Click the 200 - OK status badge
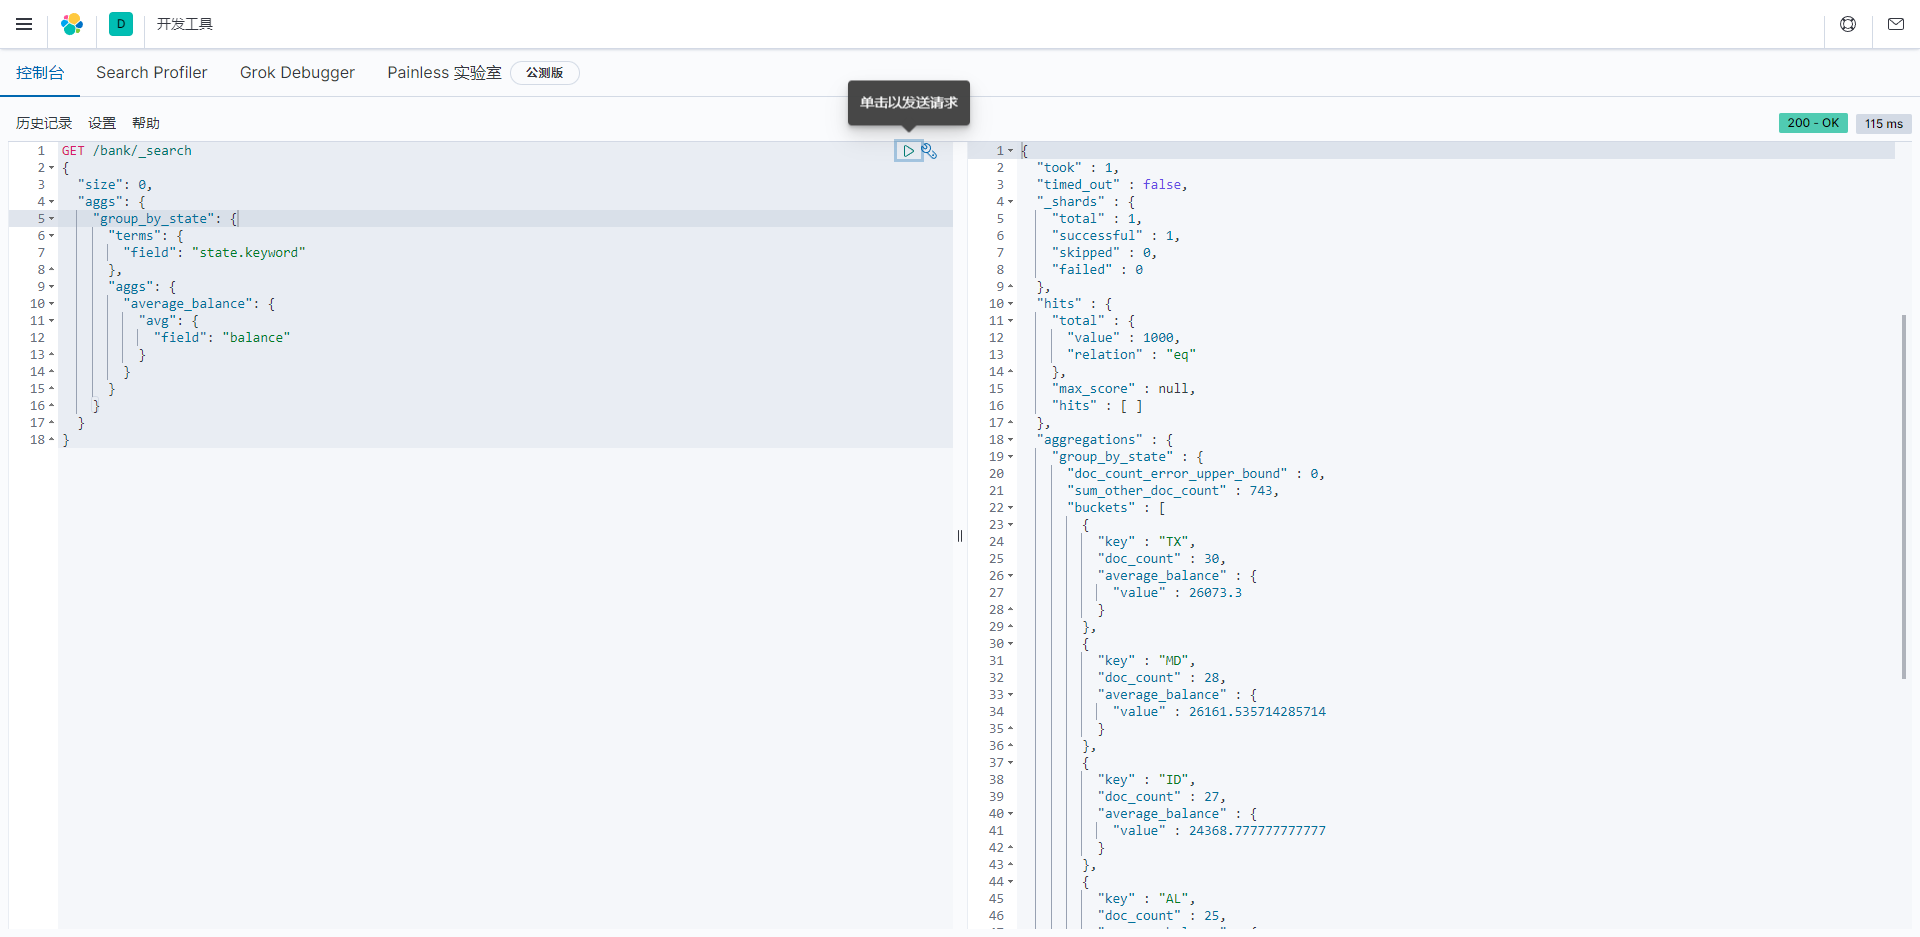Image resolution: width=1920 pixels, height=937 pixels. (x=1812, y=123)
